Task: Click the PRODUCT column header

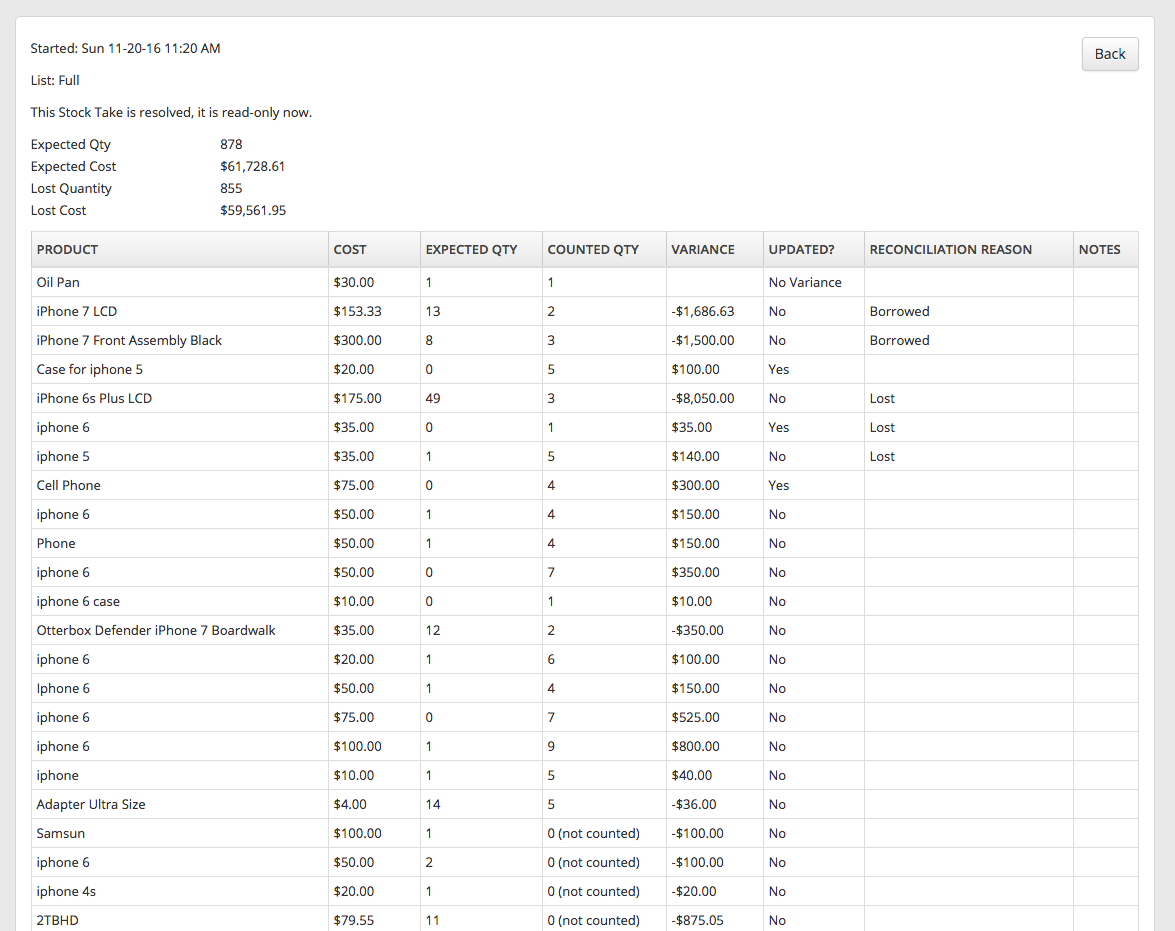Action: coord(67,249)
